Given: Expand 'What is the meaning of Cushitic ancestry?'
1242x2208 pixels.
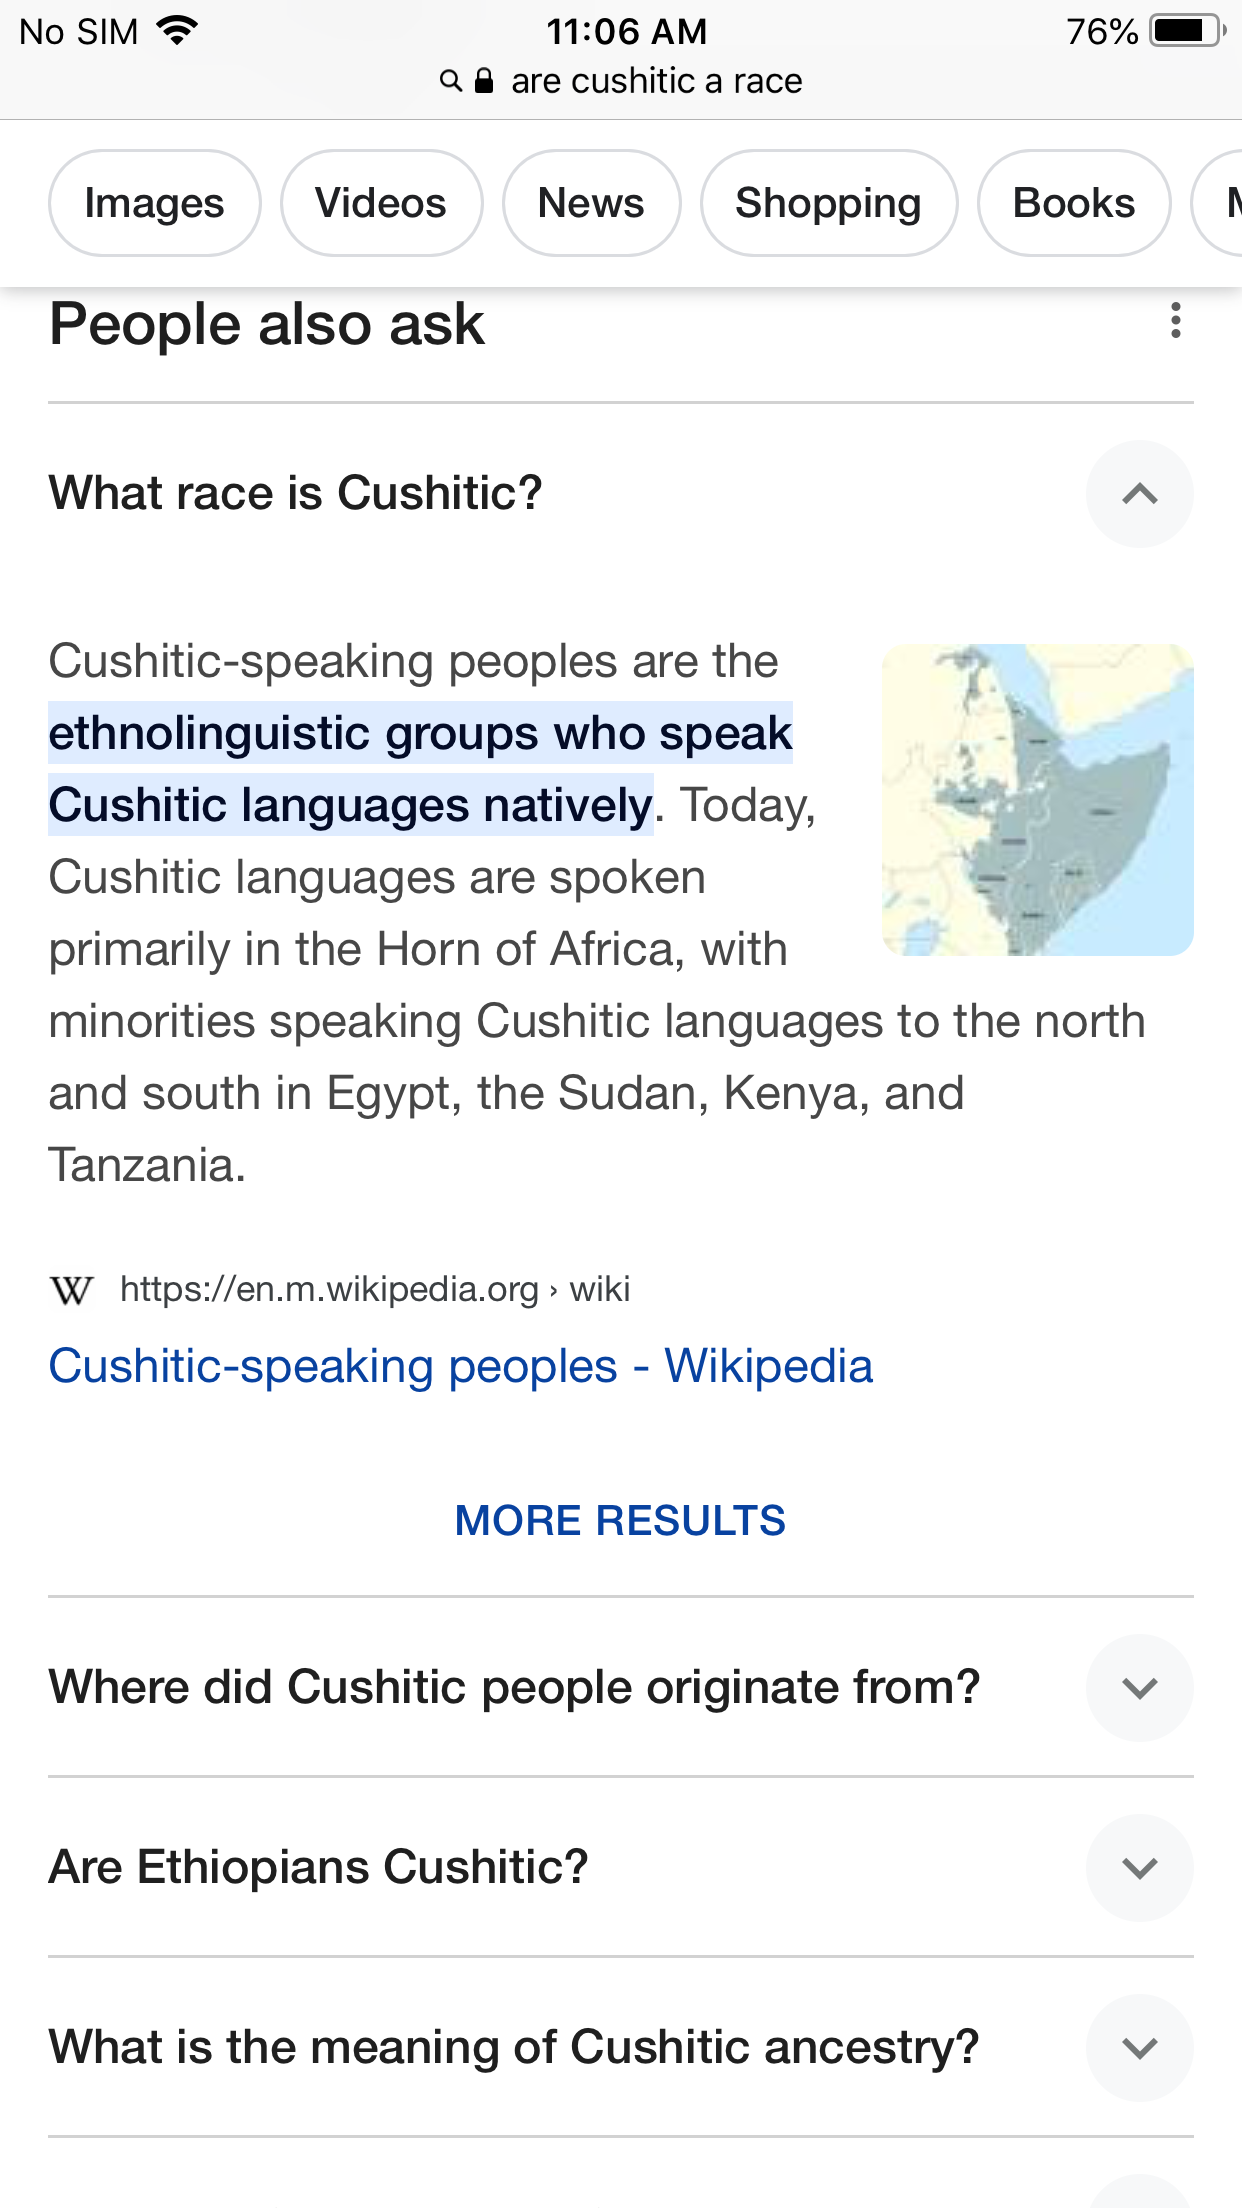Looking at the screenshot, I should click(1139, 2048).
